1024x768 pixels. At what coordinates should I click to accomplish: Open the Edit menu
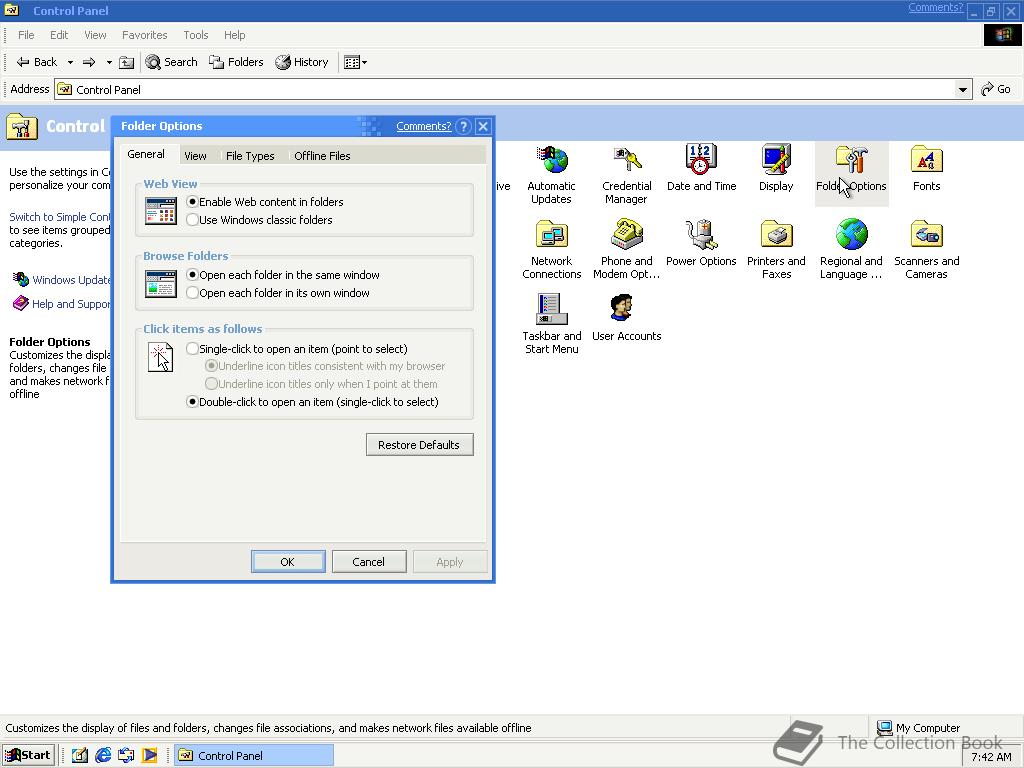[59, 35]
